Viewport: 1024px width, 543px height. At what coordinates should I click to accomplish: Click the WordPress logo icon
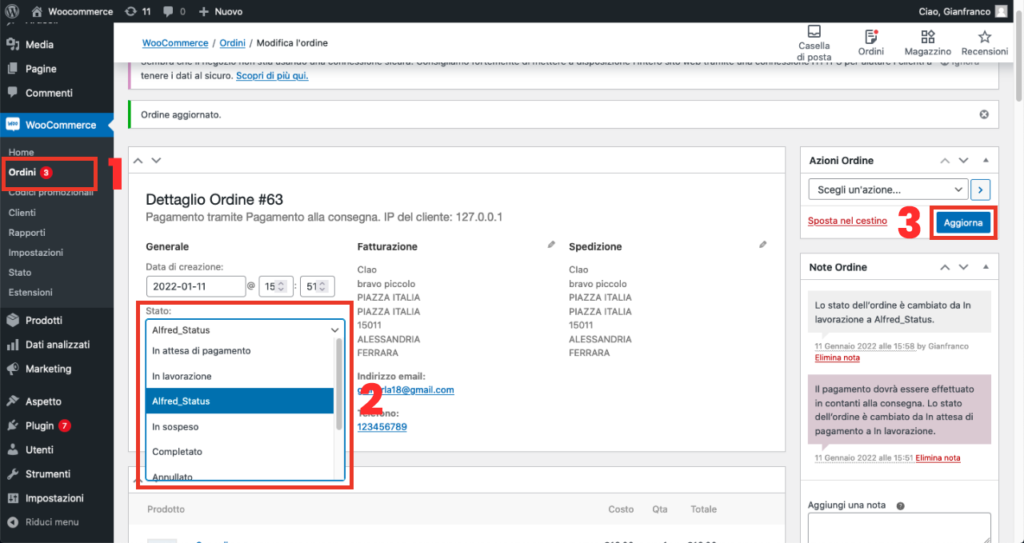(x=12, y=11)
